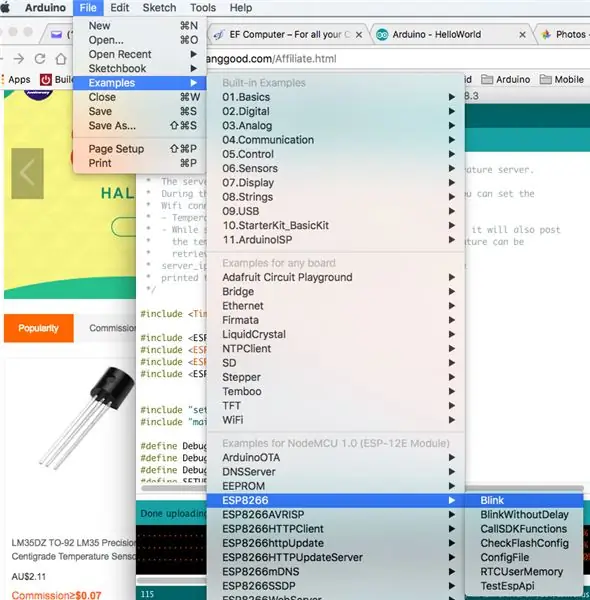Switch to Arduino - HelloWorld browser tab
Image resolution: width=590 pixels, height=600 pixels.
pyautogui.click(x=451, y=34)
